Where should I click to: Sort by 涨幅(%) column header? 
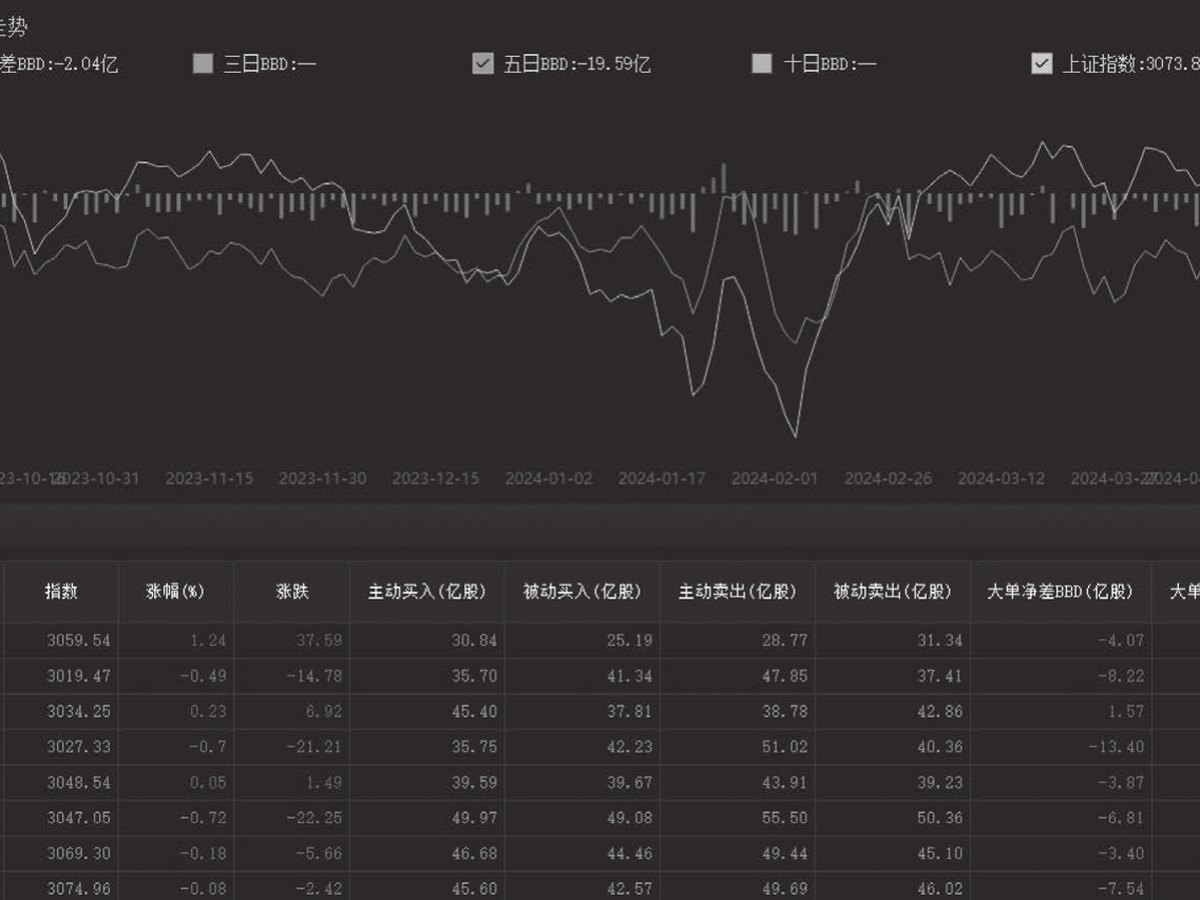click(x=176, y=591)
